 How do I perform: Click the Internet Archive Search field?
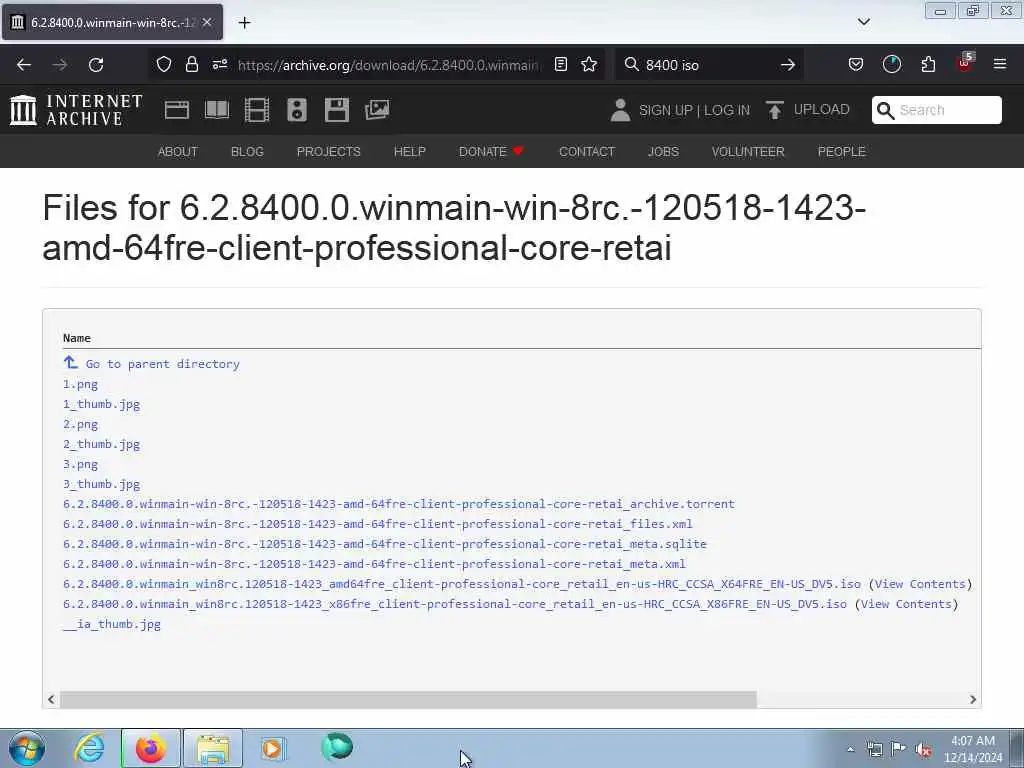[936, 110]
